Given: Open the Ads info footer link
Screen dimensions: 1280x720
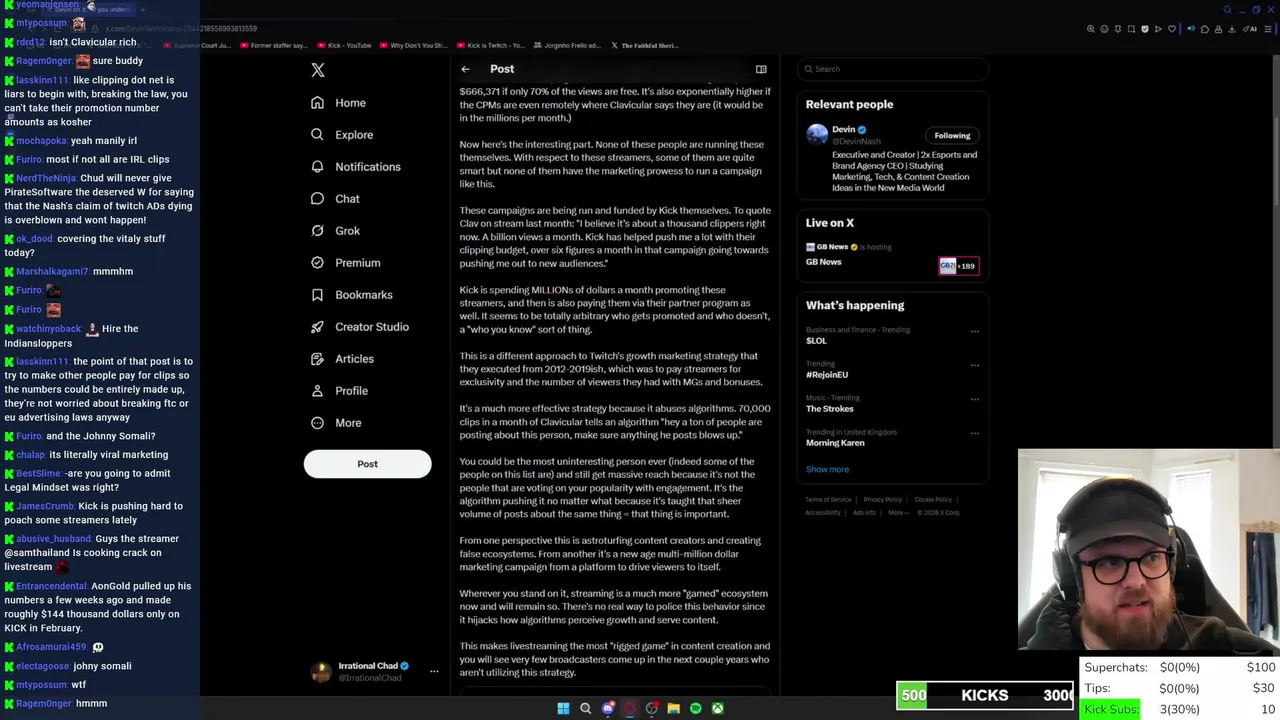Looking at the screenshot, I should click(864, 512).
